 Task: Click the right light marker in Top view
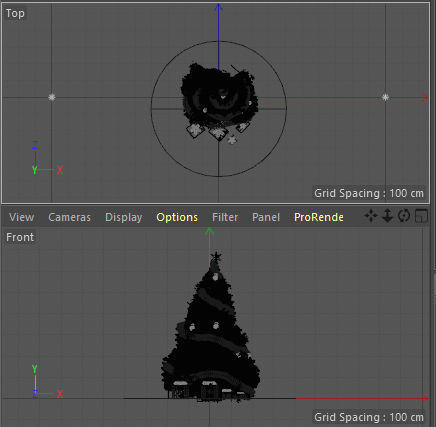385,97
